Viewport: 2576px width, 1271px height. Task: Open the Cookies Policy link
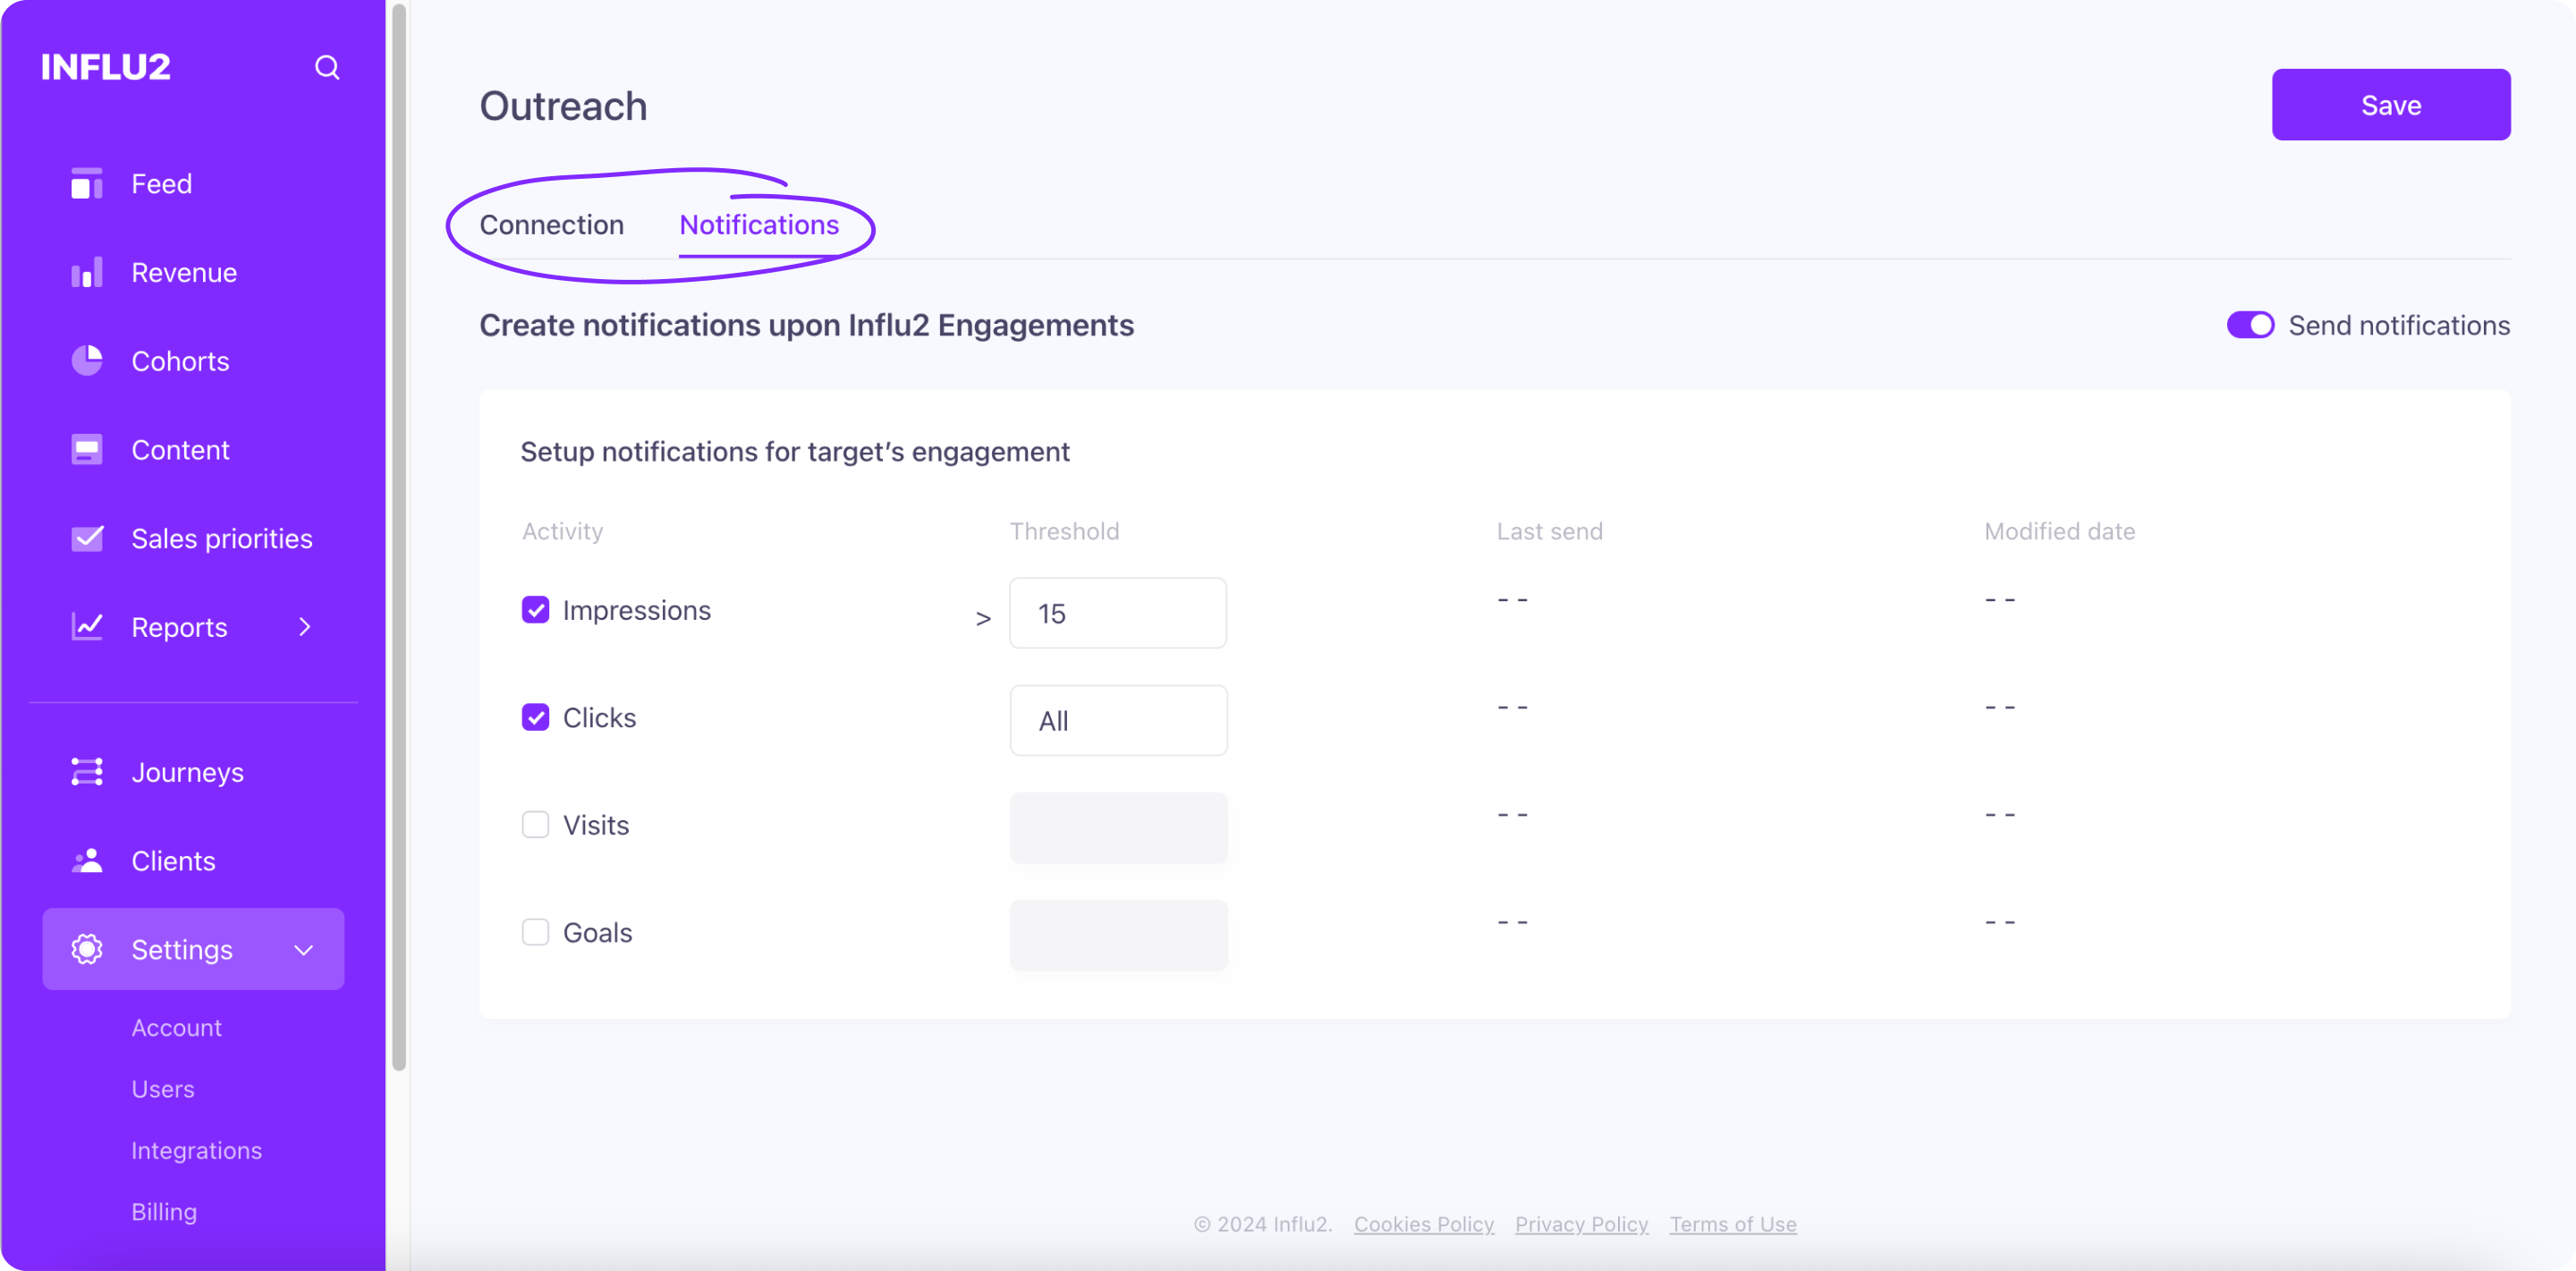pos(1424,1224)
